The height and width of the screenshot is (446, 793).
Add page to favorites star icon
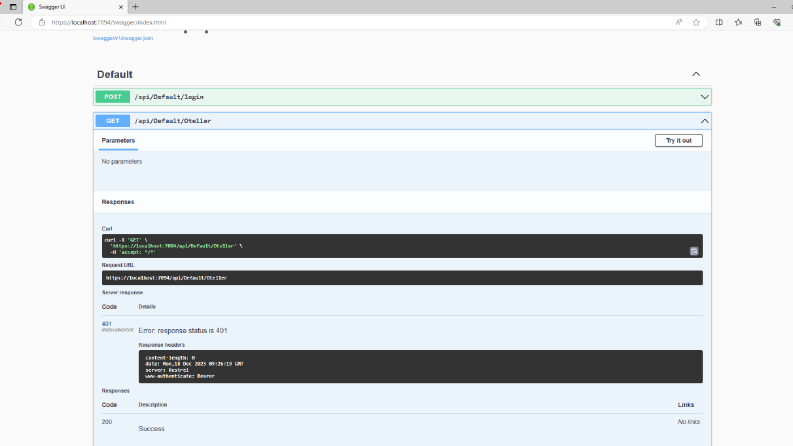tap(696, 22)
